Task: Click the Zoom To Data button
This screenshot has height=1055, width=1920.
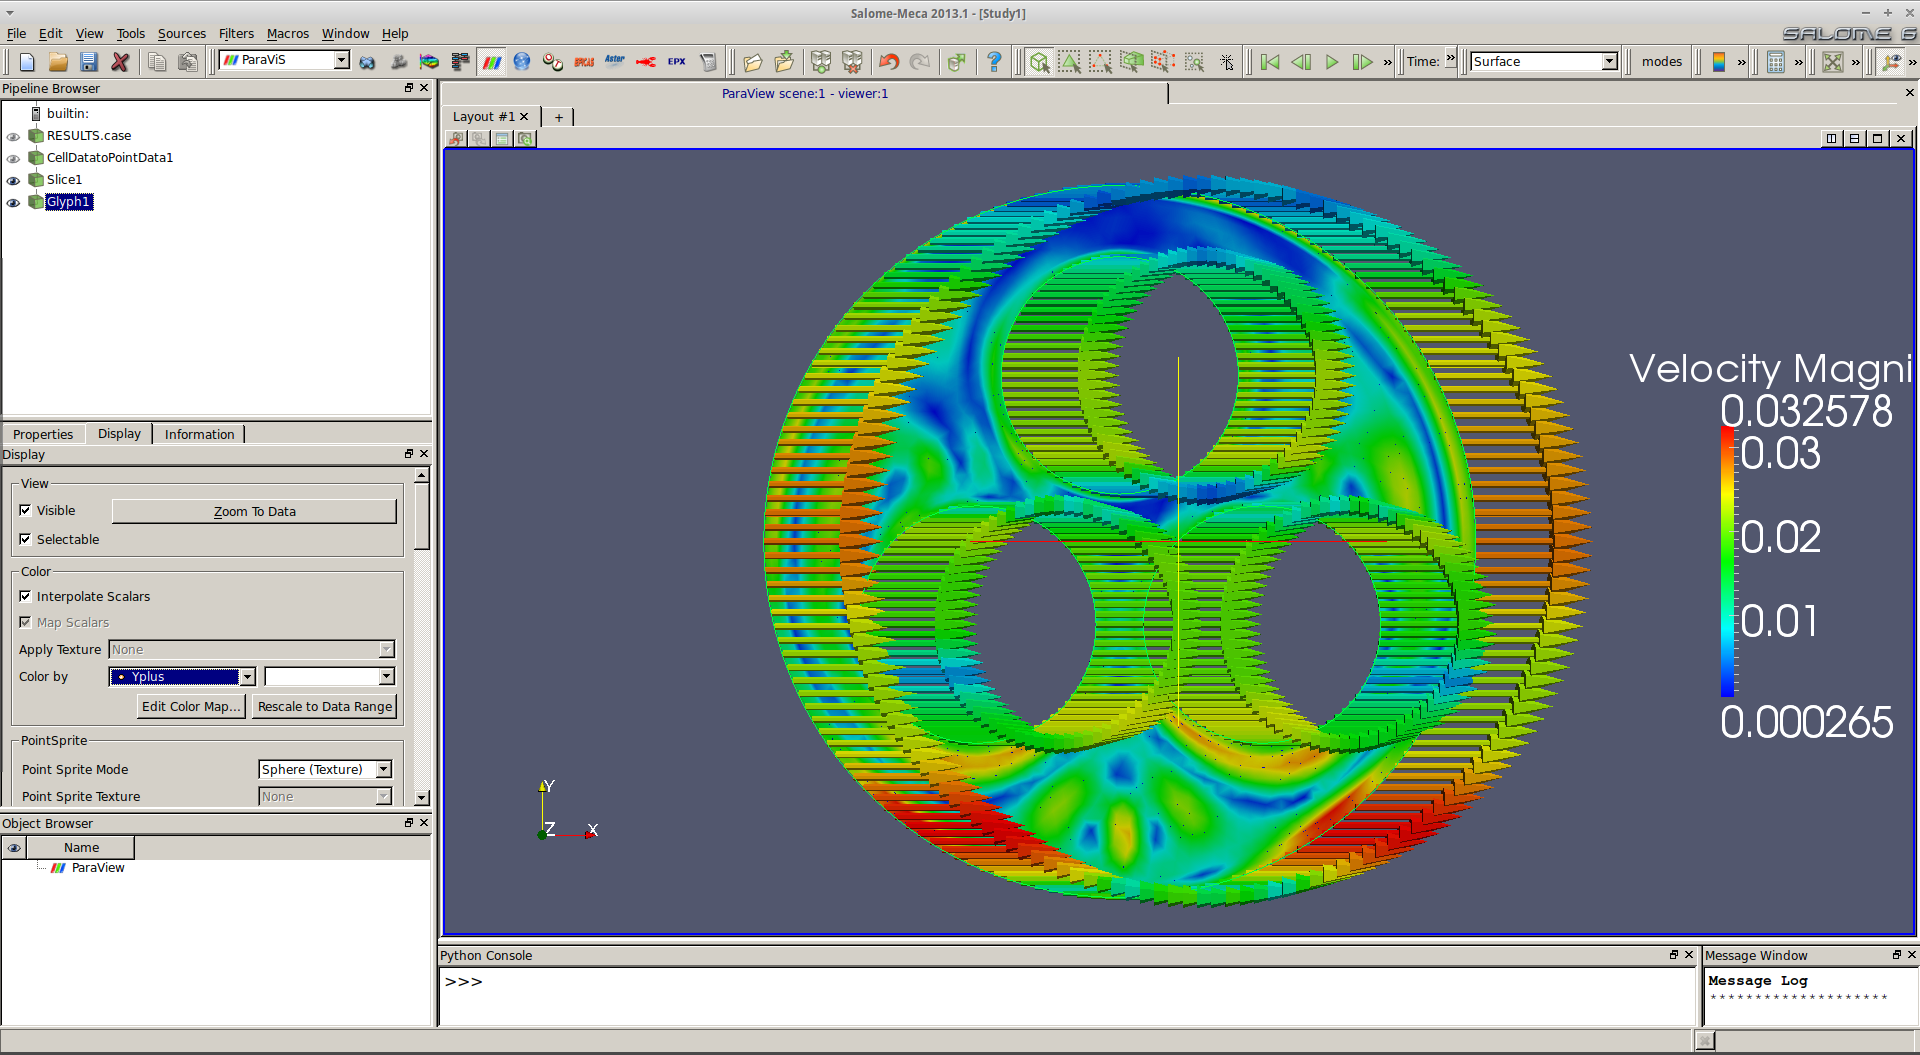Action: [254, 512]
